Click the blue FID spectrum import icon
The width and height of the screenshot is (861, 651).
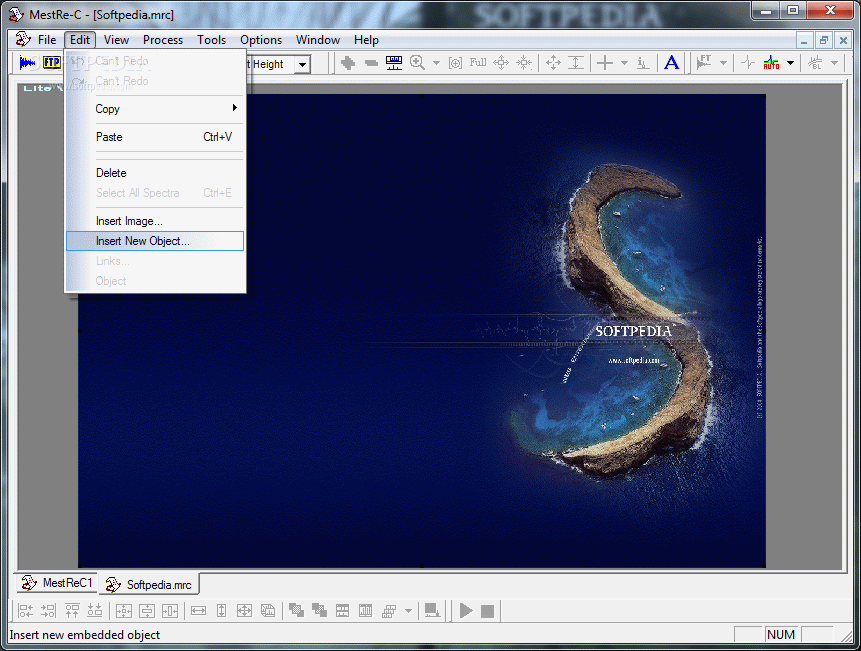(27, 63)
